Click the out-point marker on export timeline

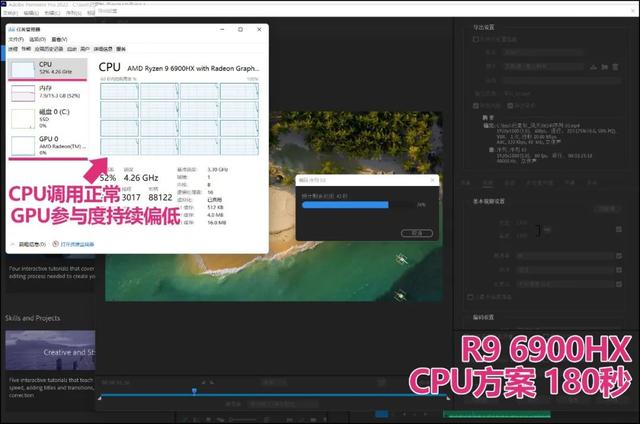[x=448, y=397]
